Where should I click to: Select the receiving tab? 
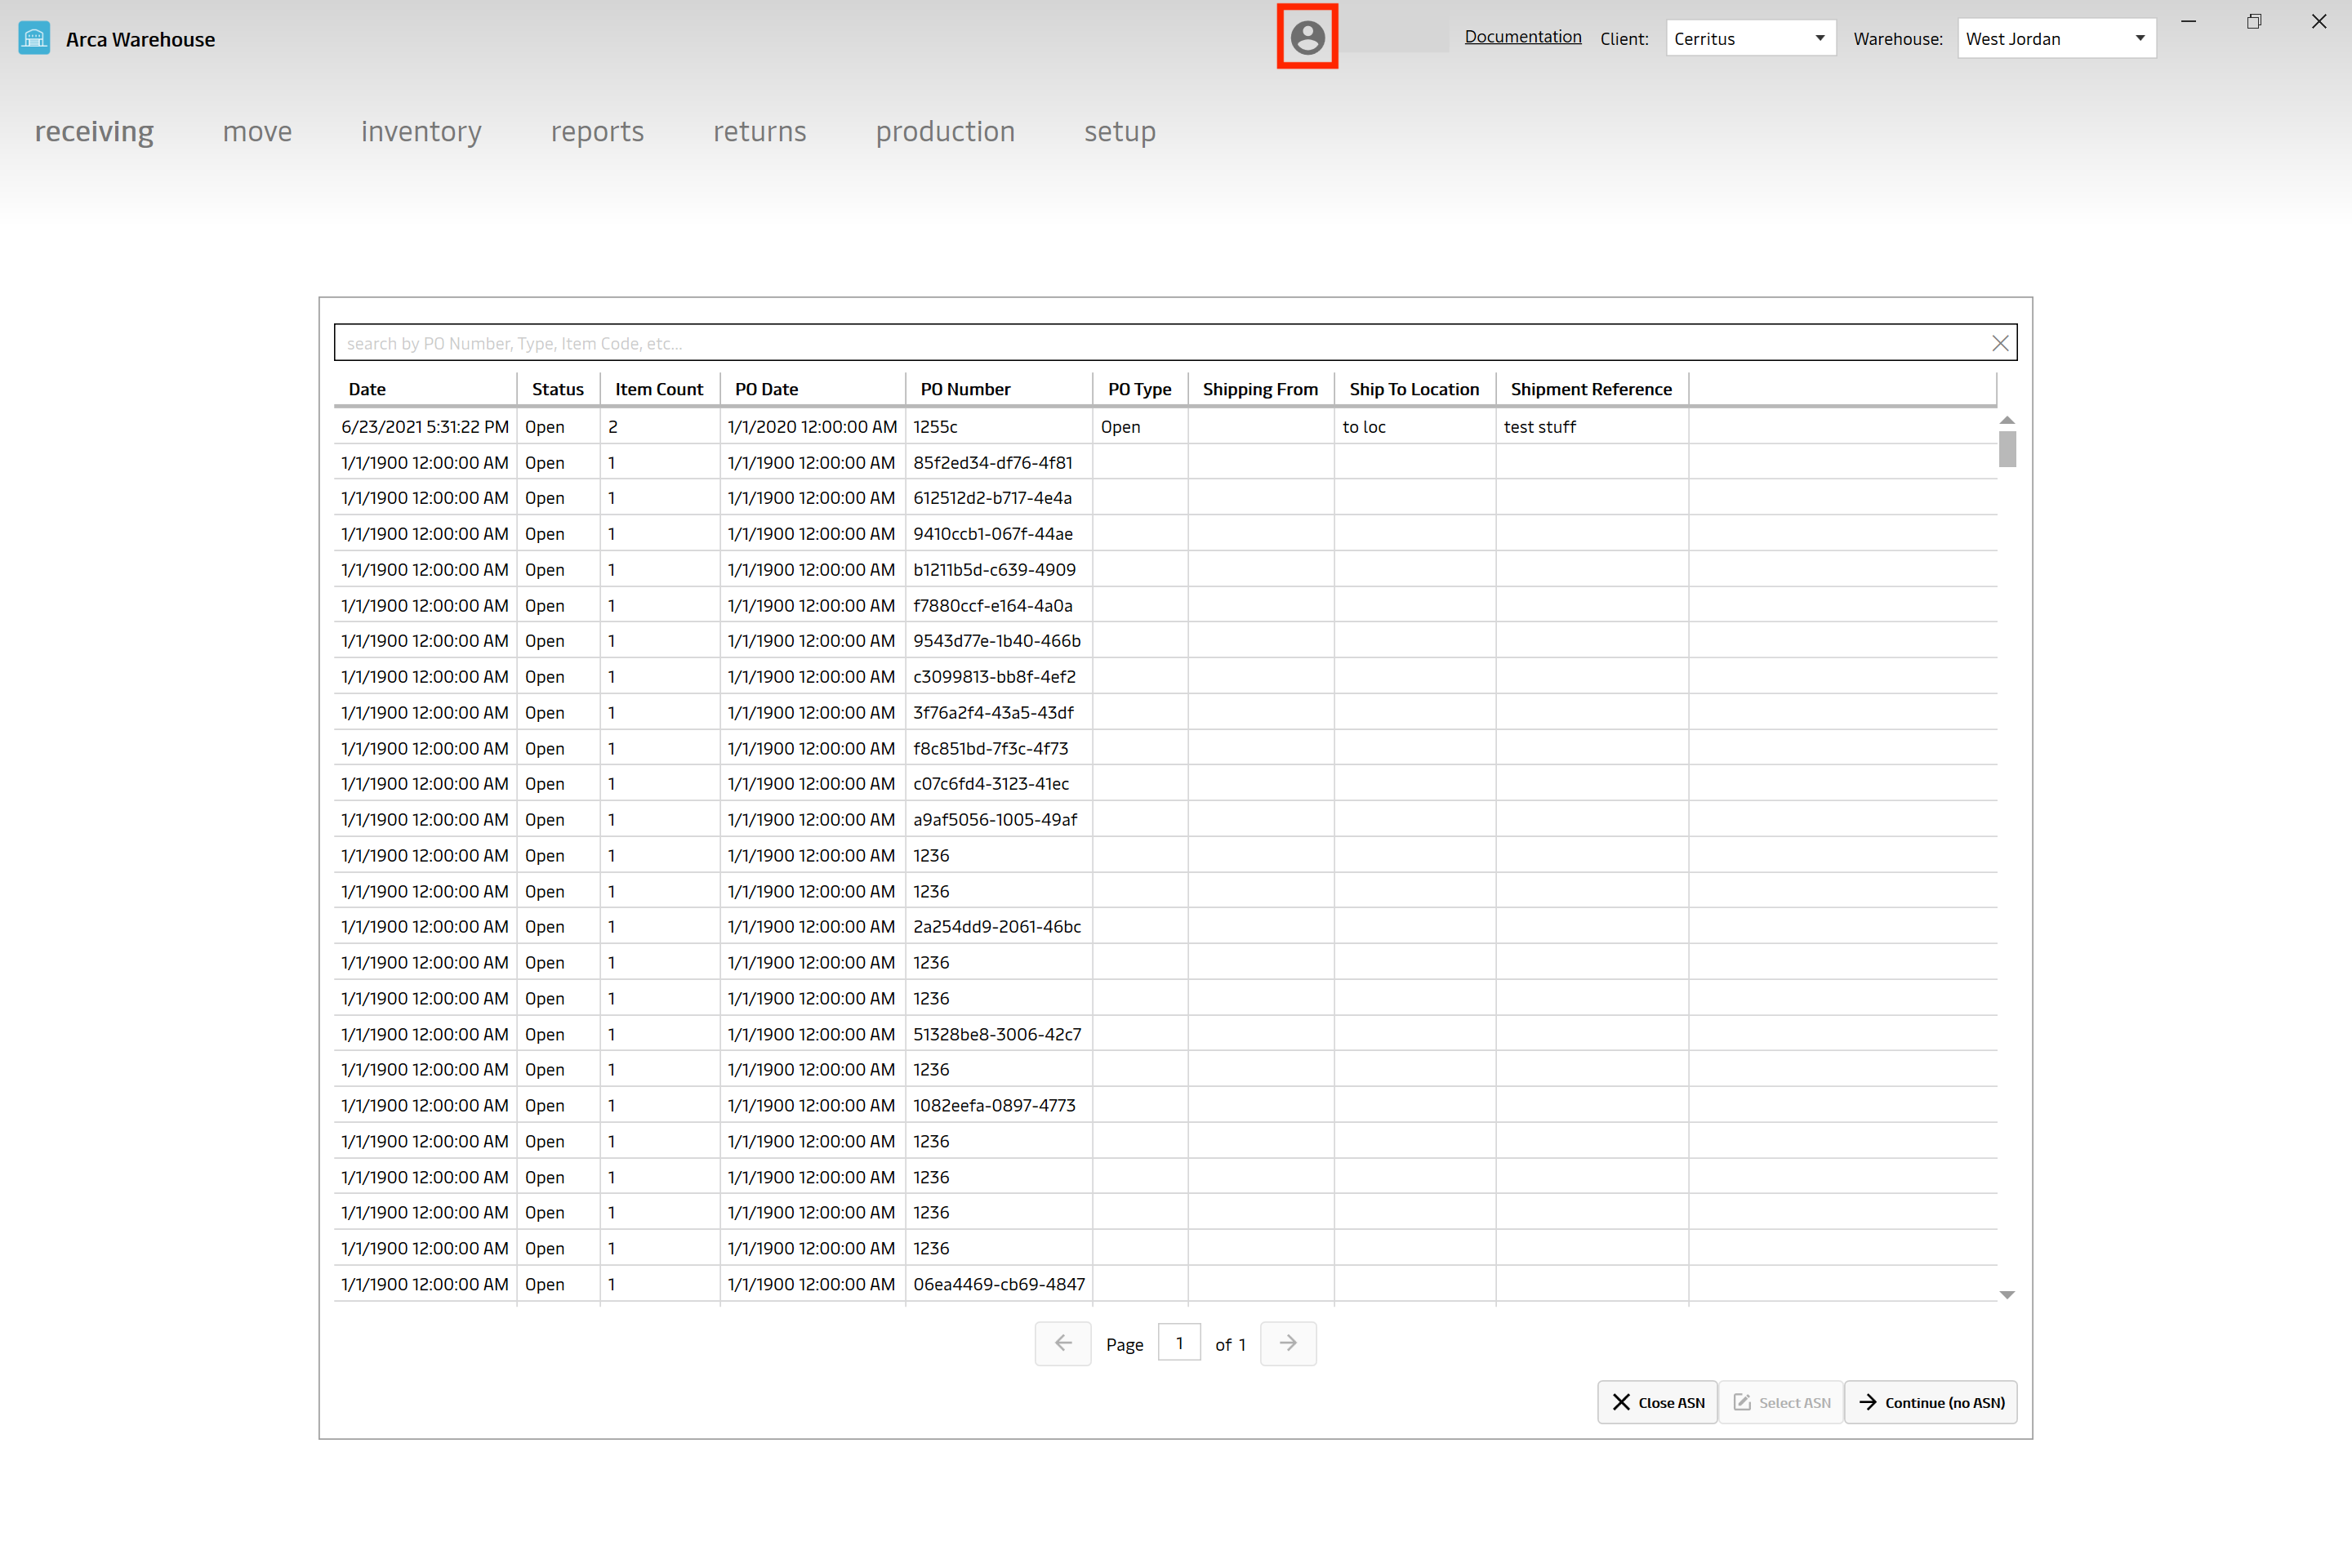[x=93, y=131]
